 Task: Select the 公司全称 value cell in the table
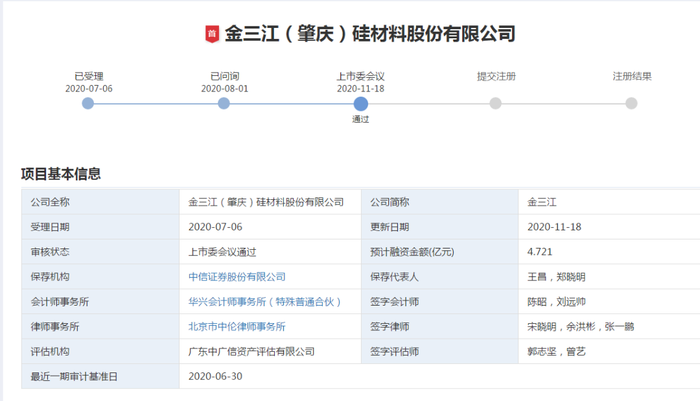click(x=270, y=202)
